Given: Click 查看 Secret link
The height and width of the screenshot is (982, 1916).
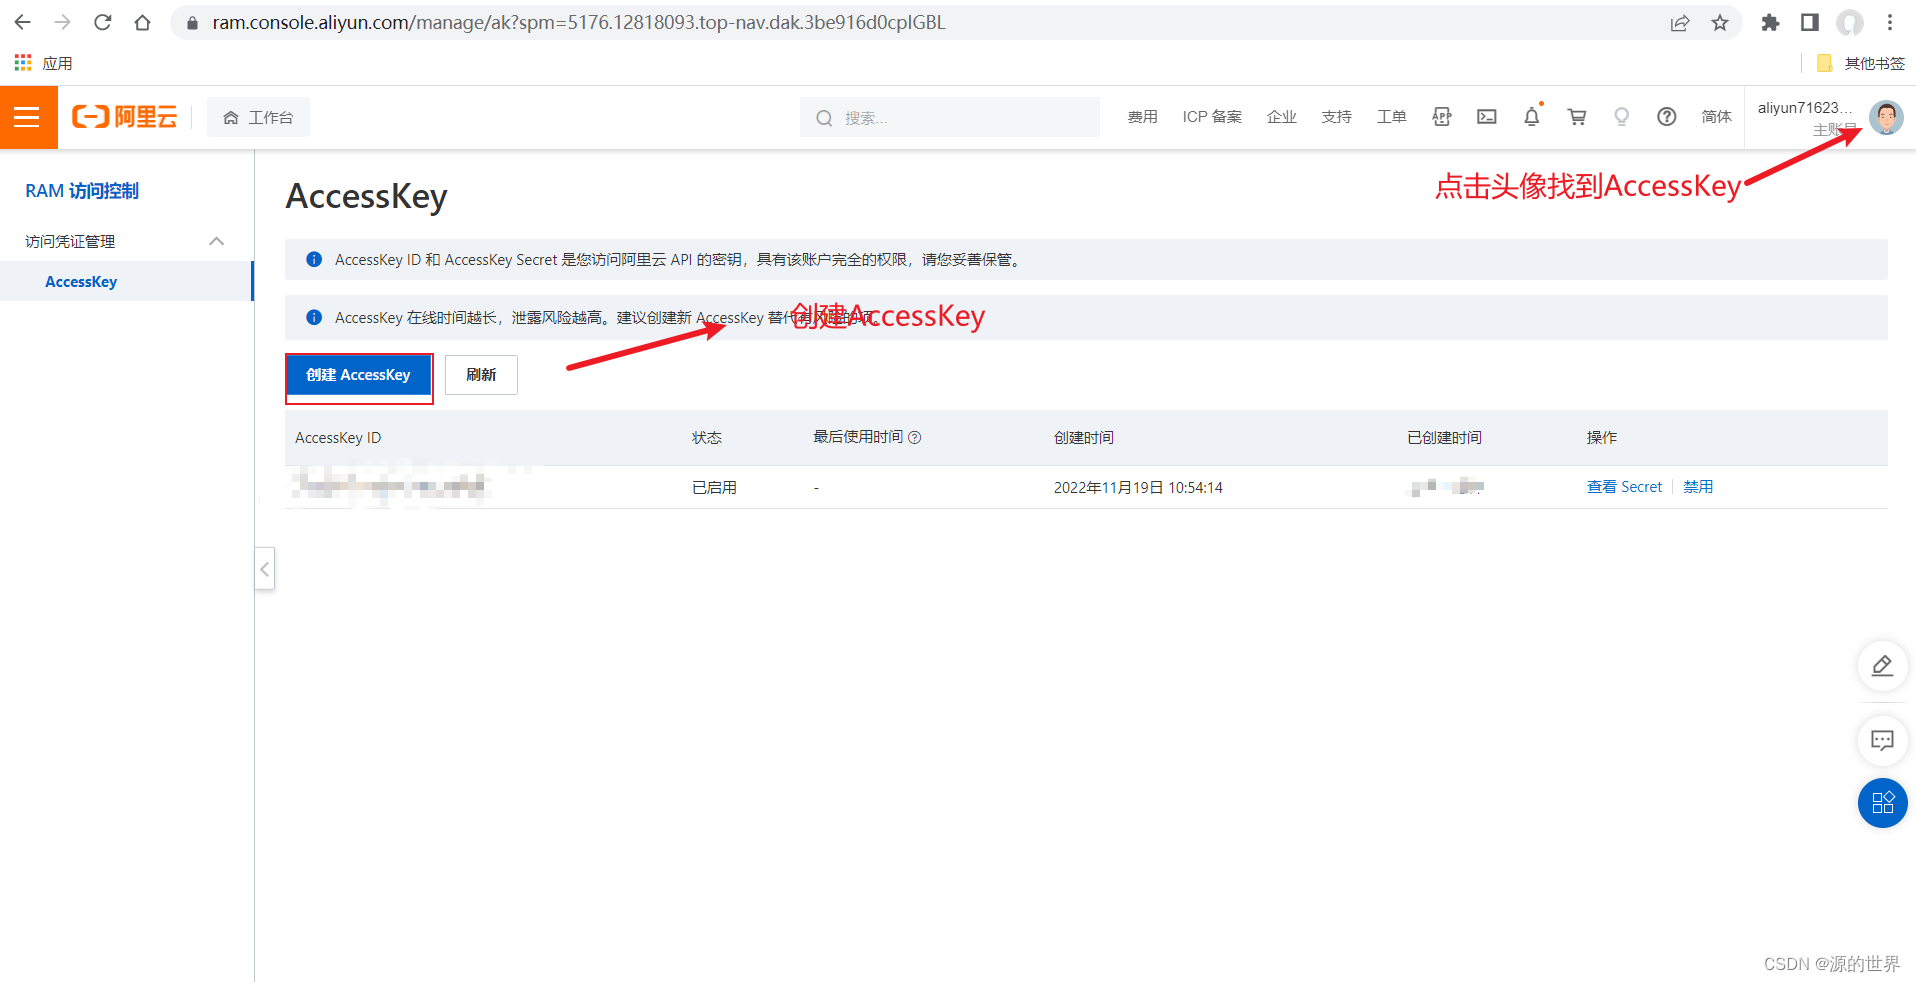Looking at the screenshot, I should 1624,487.
